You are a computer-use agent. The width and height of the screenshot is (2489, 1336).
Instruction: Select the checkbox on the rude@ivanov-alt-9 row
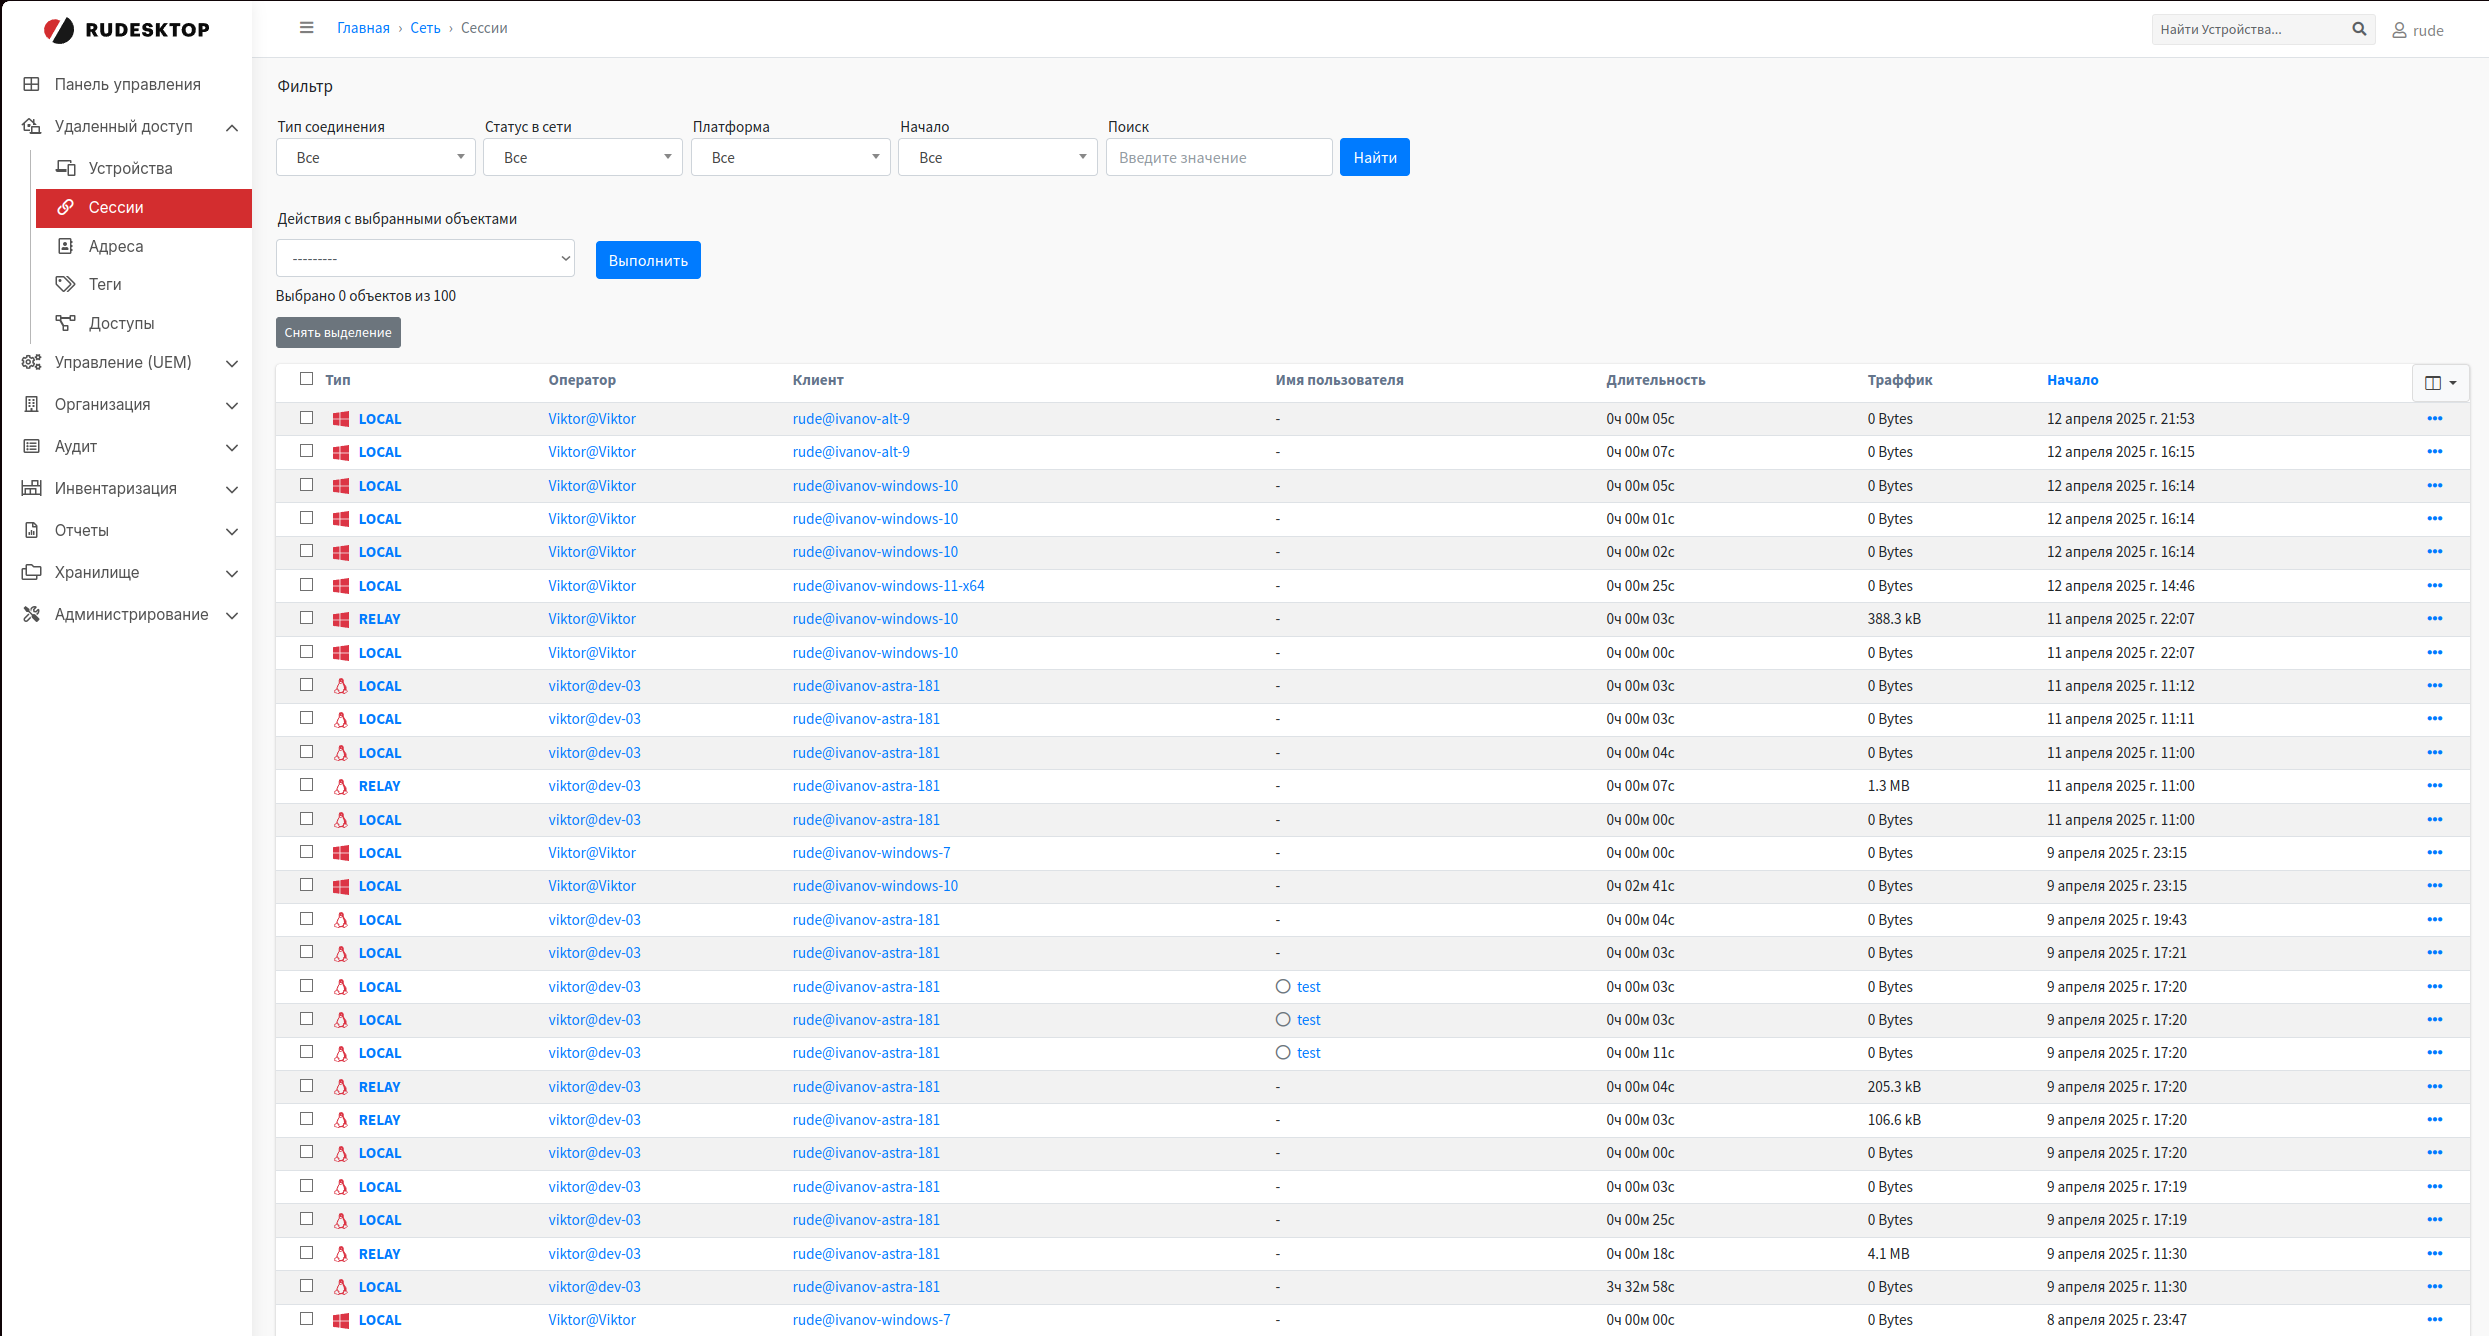[306, 418]
